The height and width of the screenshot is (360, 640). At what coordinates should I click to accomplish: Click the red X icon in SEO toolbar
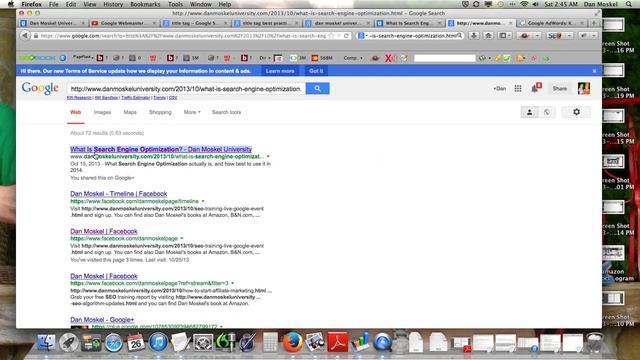pos(388,58)
